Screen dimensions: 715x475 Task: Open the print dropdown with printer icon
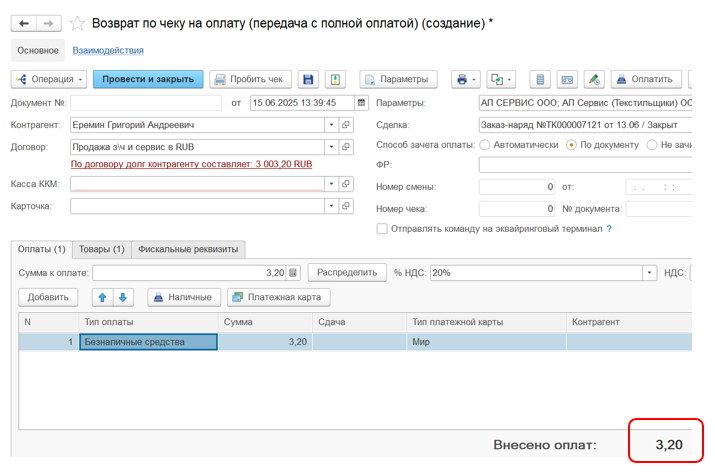coord(466,79)
